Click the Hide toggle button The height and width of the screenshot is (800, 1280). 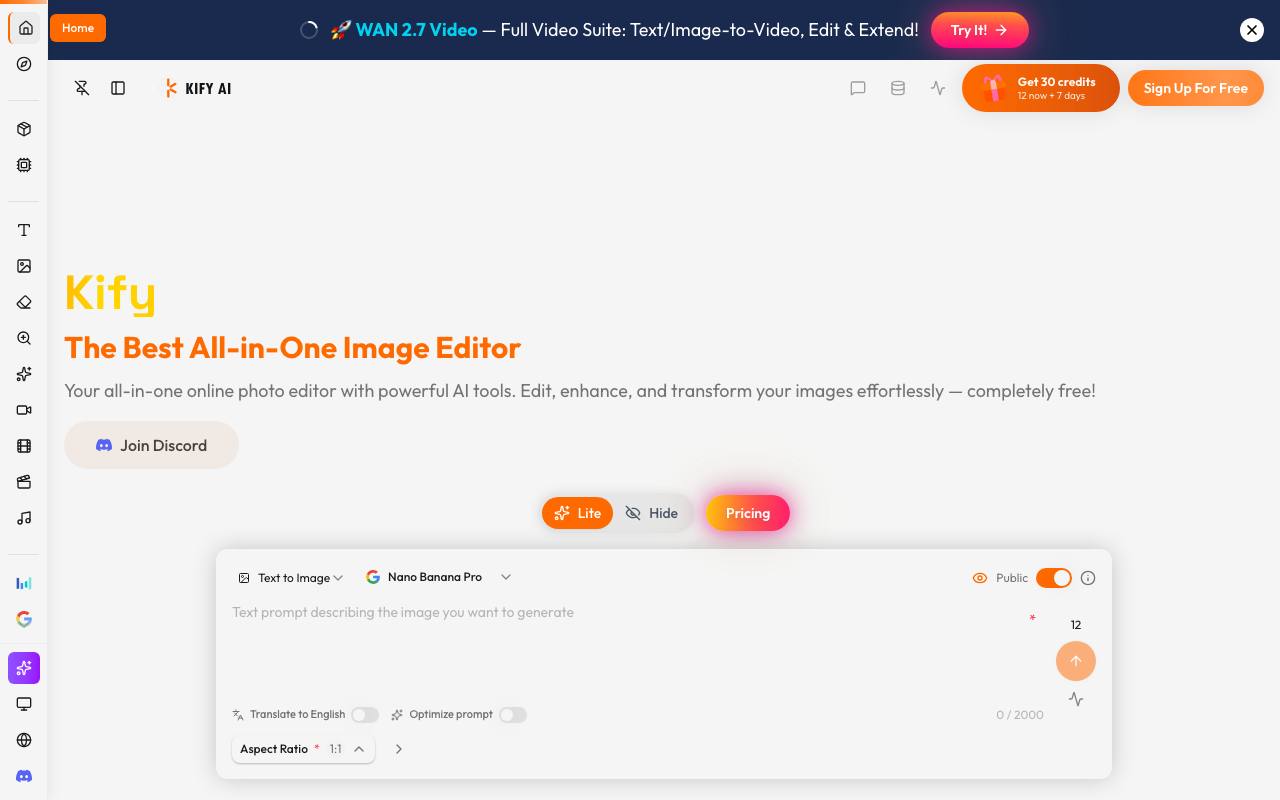[652, 513]
